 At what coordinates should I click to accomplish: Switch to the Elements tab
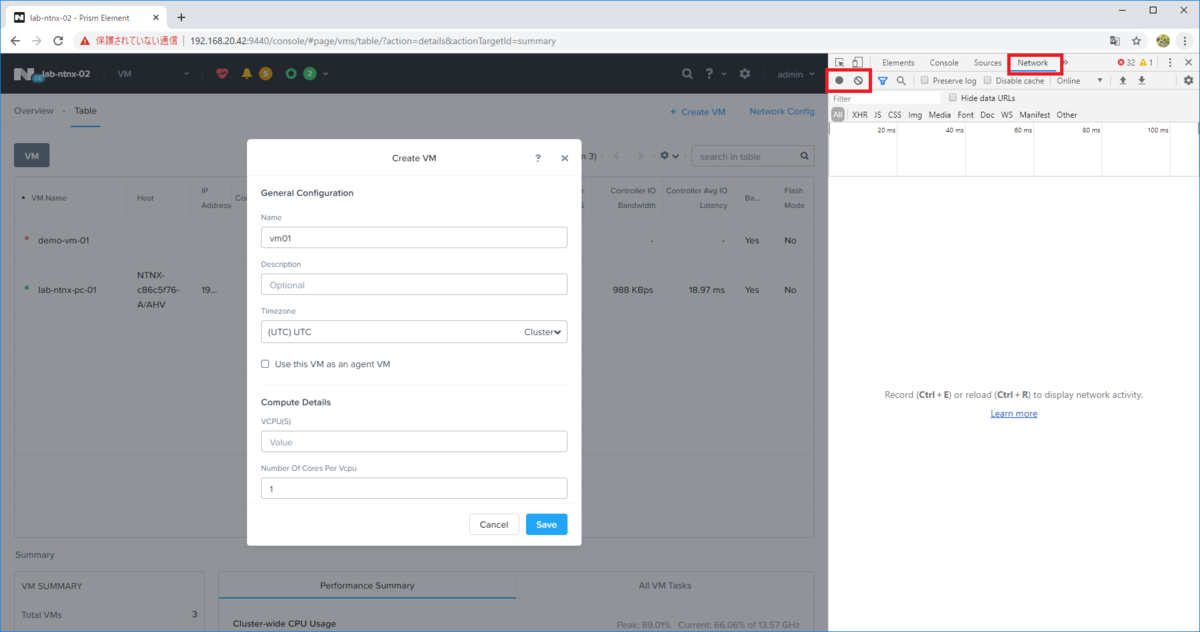(898, 62)
